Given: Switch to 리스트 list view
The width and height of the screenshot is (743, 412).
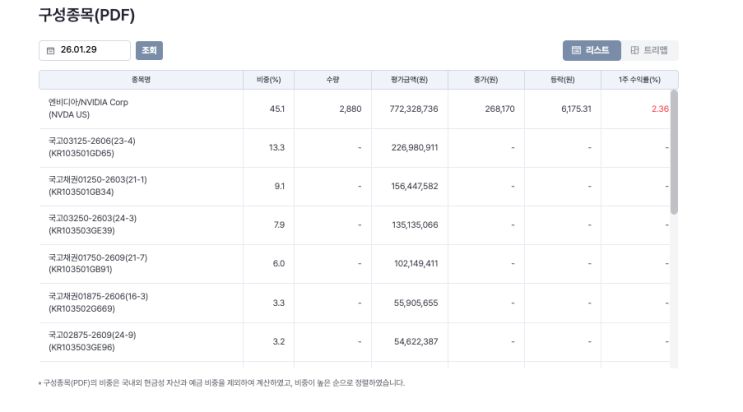Looking at the screenshot, I should tap(591, 50).
